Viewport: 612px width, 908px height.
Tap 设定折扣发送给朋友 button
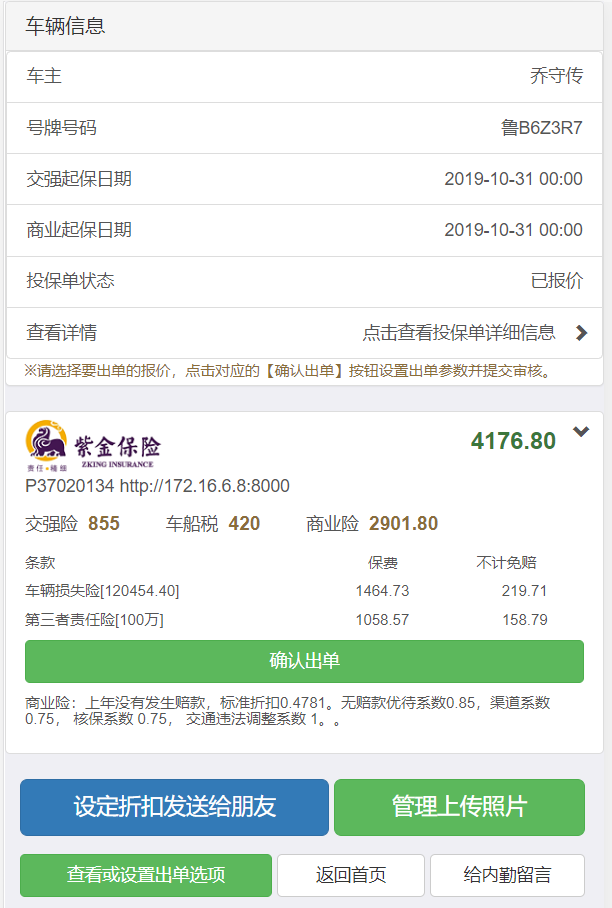(174, 807)
